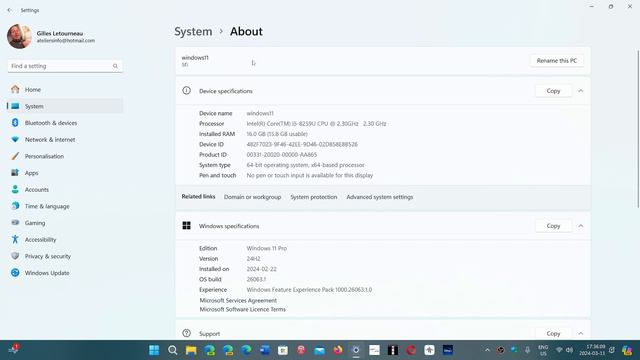This screenshot has width=640, height=360.
Task: Open Firefox from the taskbar
Action: click(x=338, y=350)
